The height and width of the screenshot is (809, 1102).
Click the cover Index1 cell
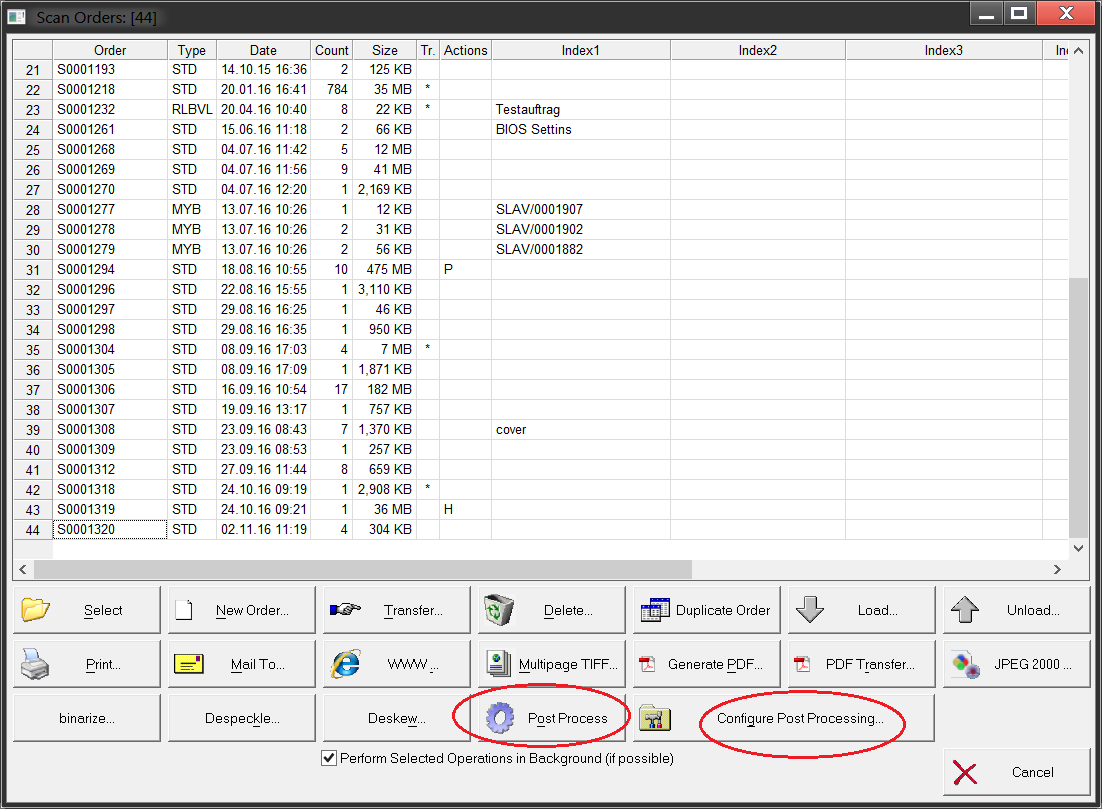(x=581, y=429)
